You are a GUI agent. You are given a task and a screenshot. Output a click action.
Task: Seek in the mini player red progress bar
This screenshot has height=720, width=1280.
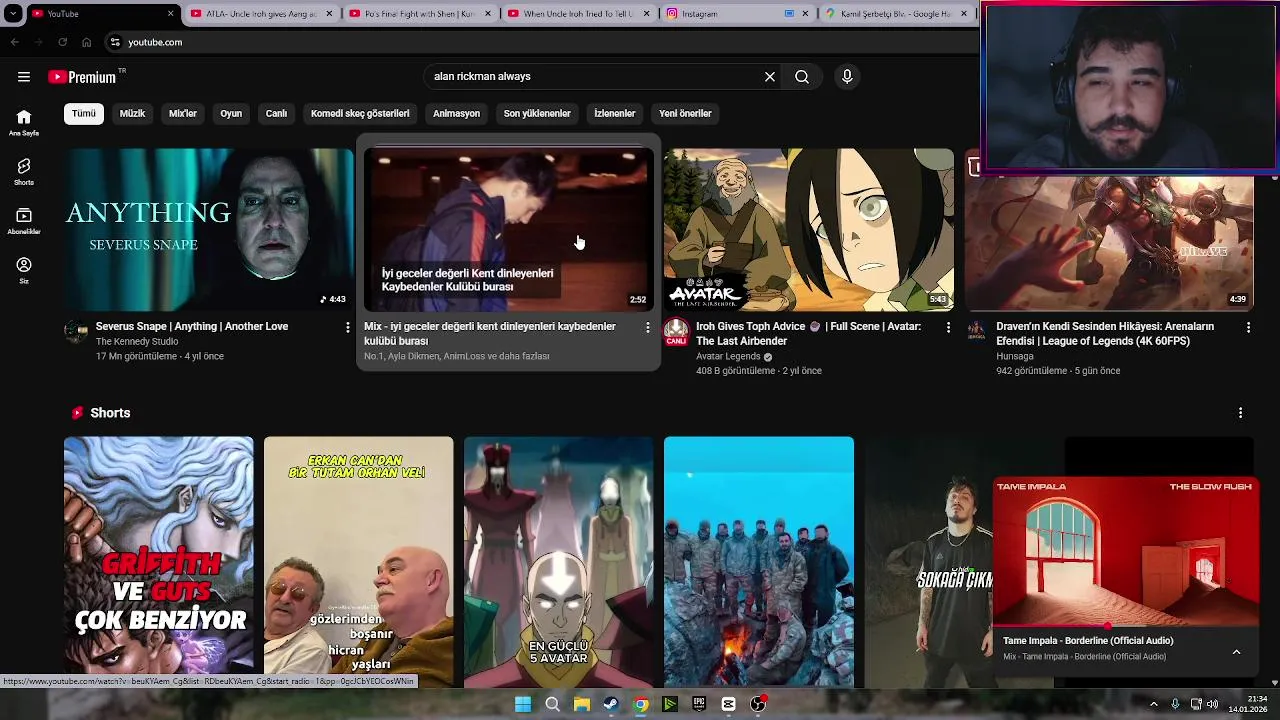pyautogui.click(x=1126, y=626)
